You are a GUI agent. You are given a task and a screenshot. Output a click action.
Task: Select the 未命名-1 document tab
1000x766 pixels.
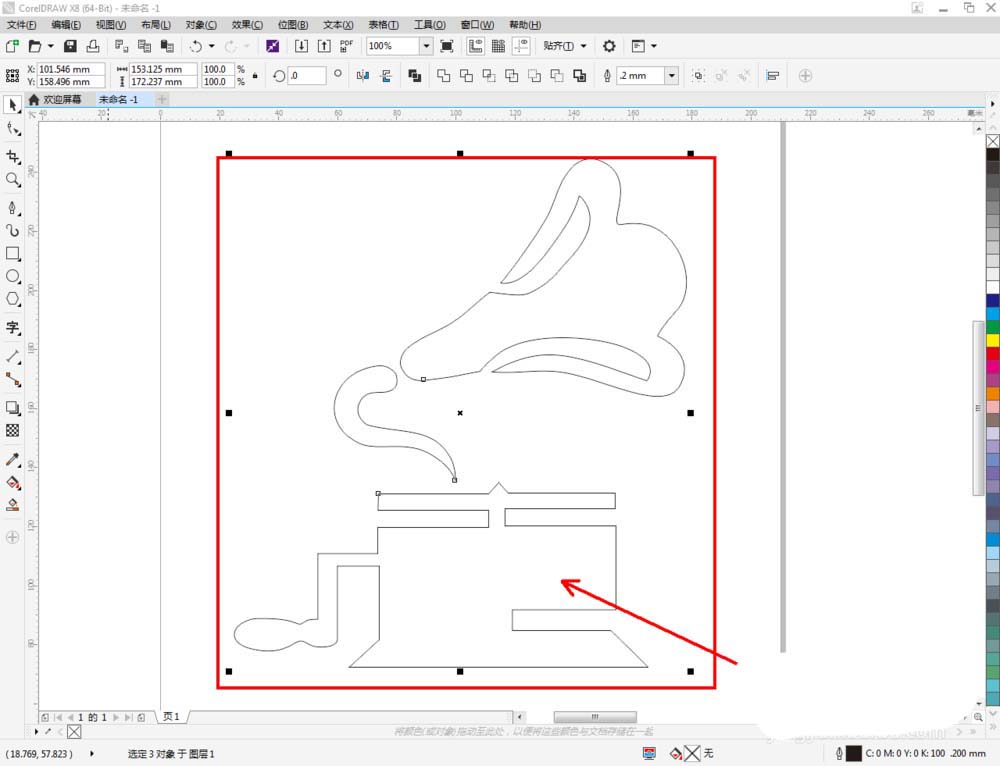point(119,99)
